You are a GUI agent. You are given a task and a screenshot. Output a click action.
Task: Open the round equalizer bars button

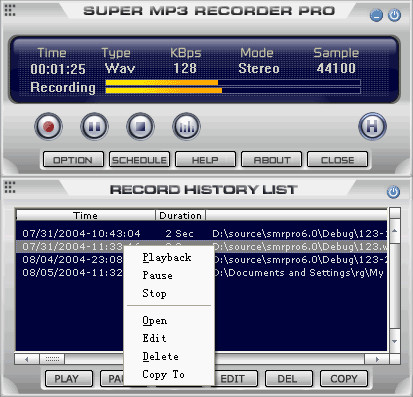(186, 127)
